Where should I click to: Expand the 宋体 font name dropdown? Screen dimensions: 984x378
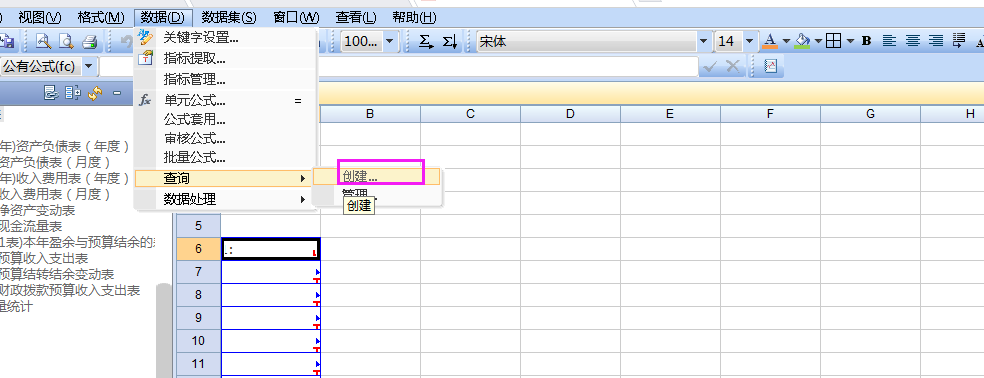[x=703, y=41]
